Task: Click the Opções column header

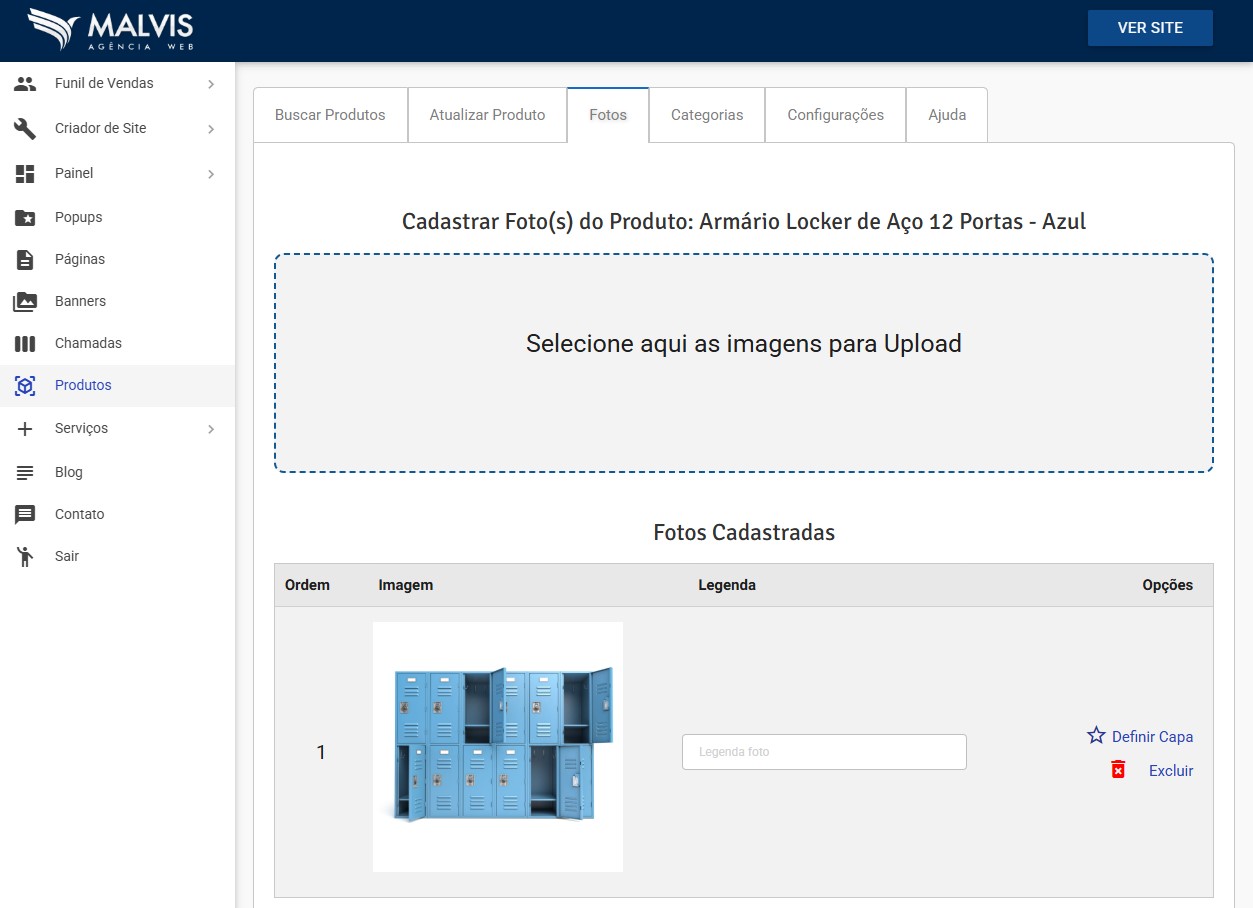Action: [x=1168, y=585]
